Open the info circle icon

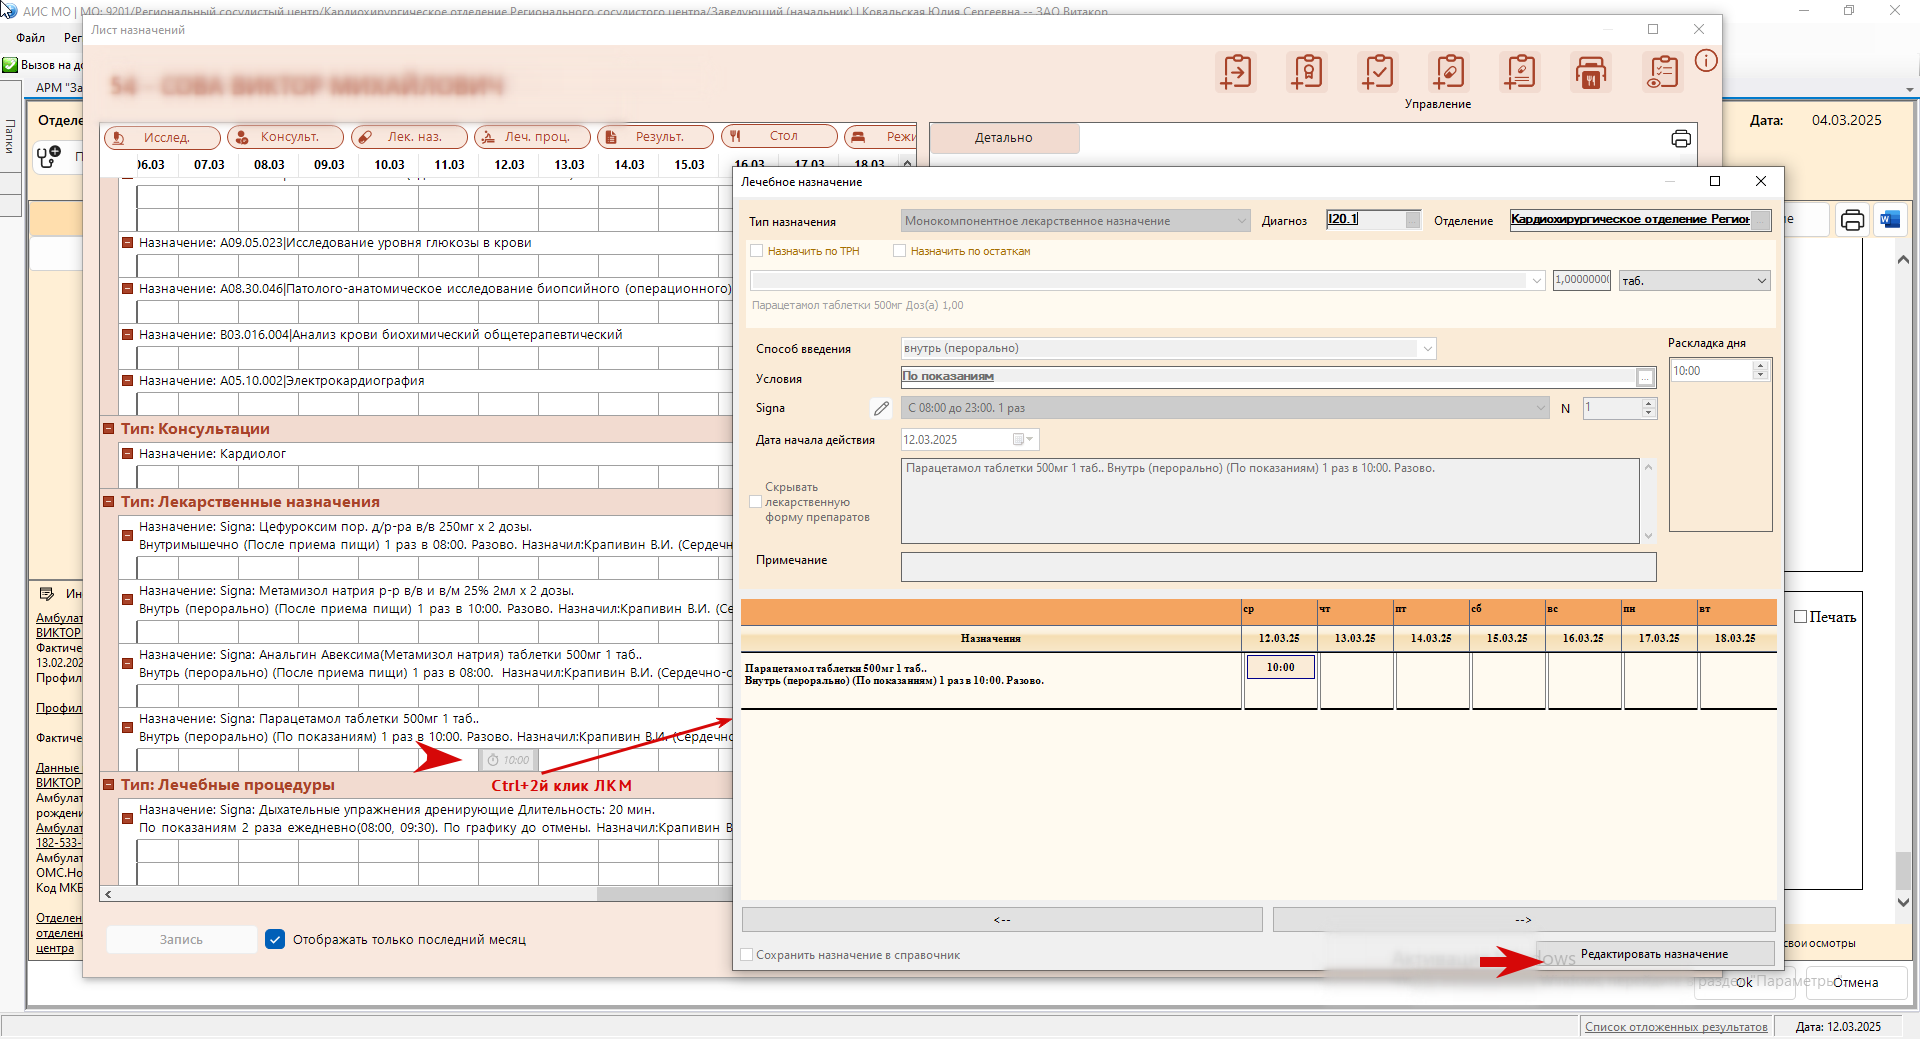pos(1706,61)
